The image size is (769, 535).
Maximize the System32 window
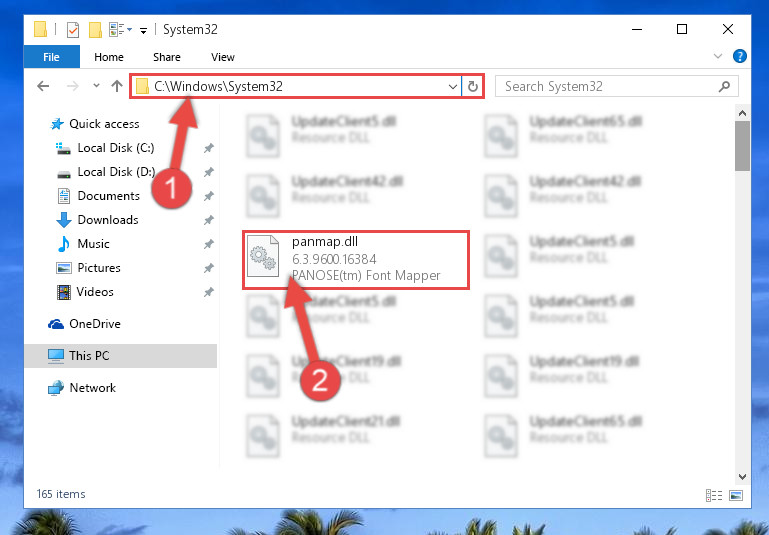point(682,29)
